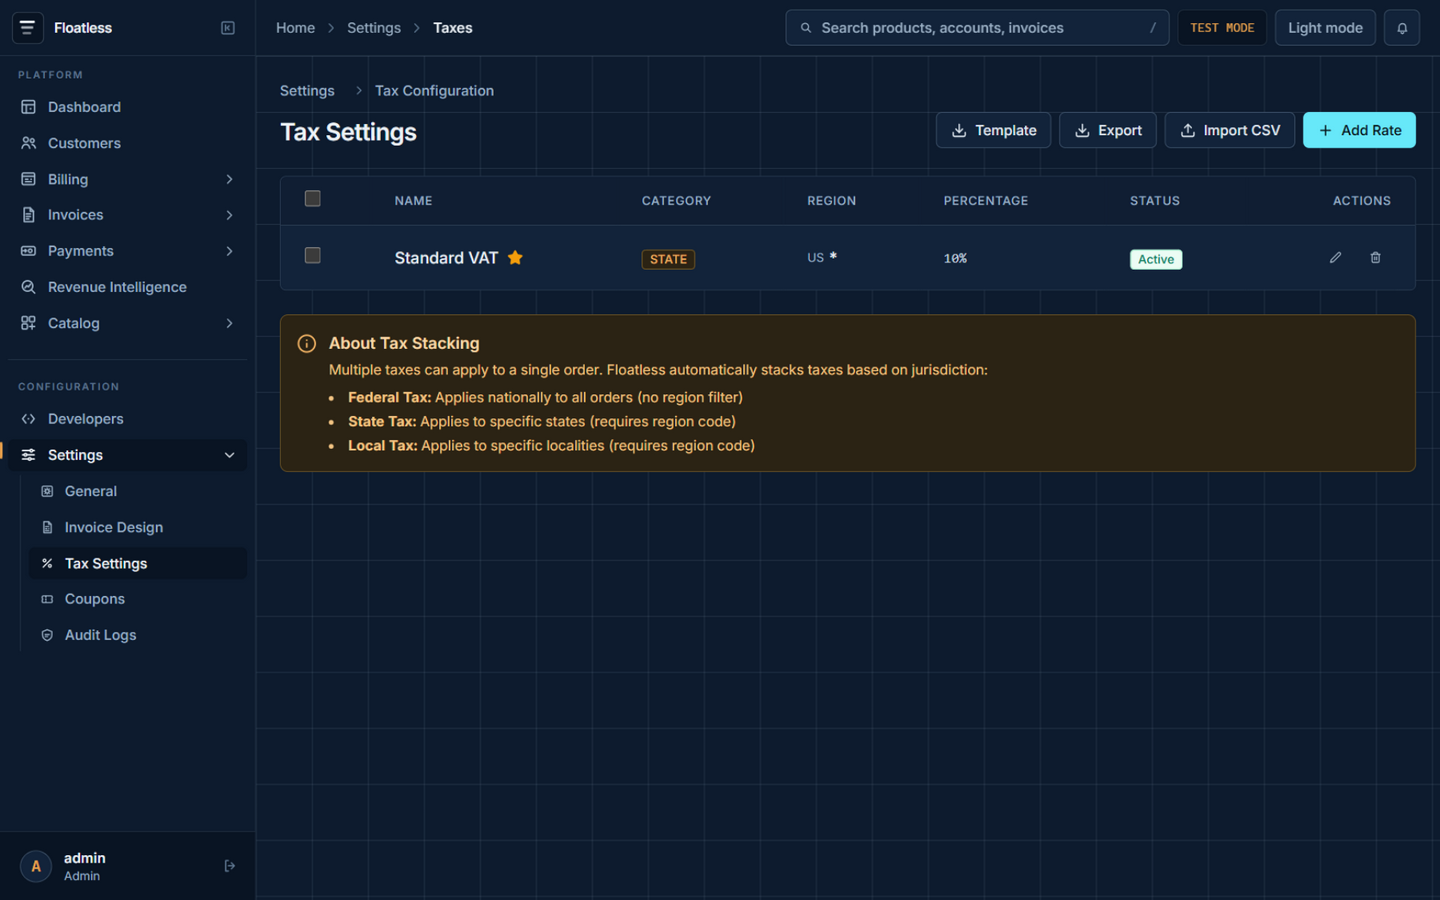Screen dimensions: 1440x900
Task: Go to Customers in the sidebar
Action: 127,143
